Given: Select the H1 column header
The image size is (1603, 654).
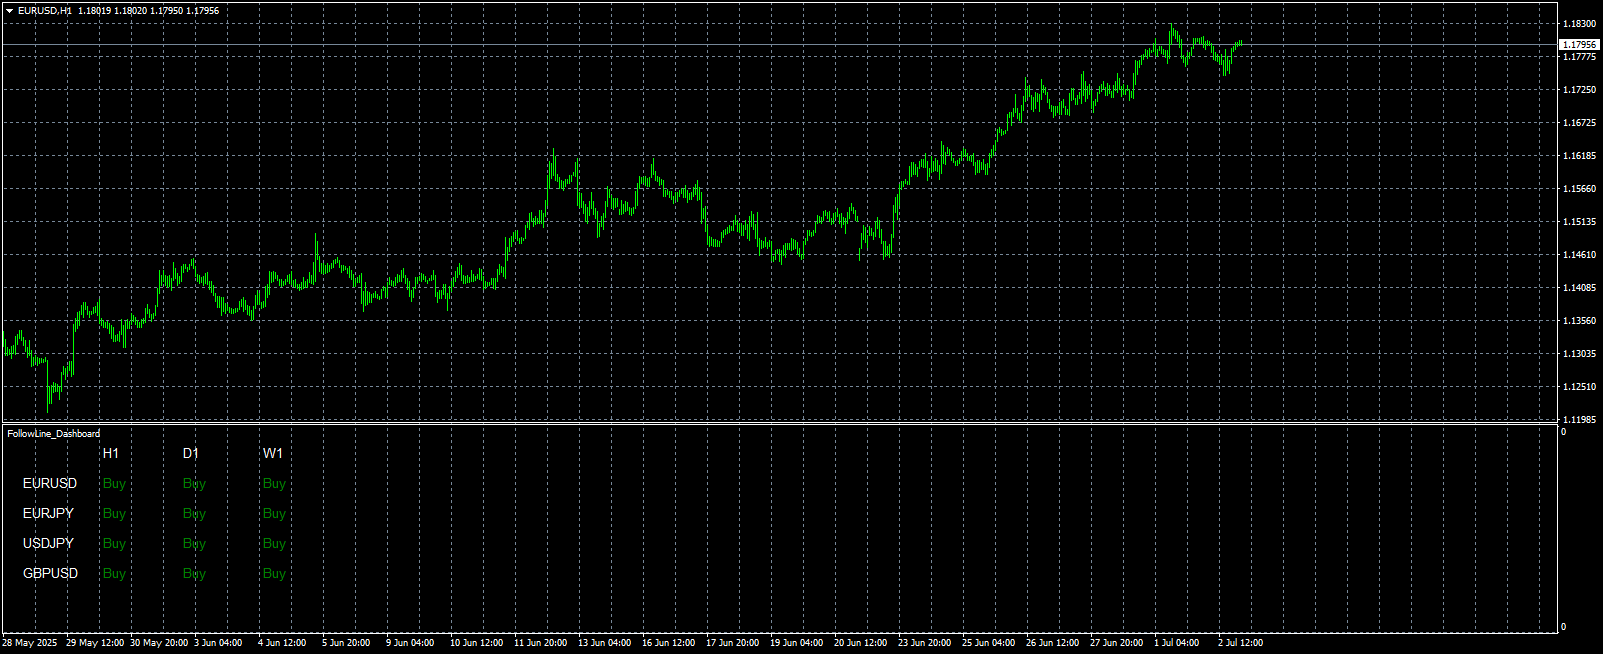Looking at the screenshot, I should pyautogui.click(x=111, y=453).
